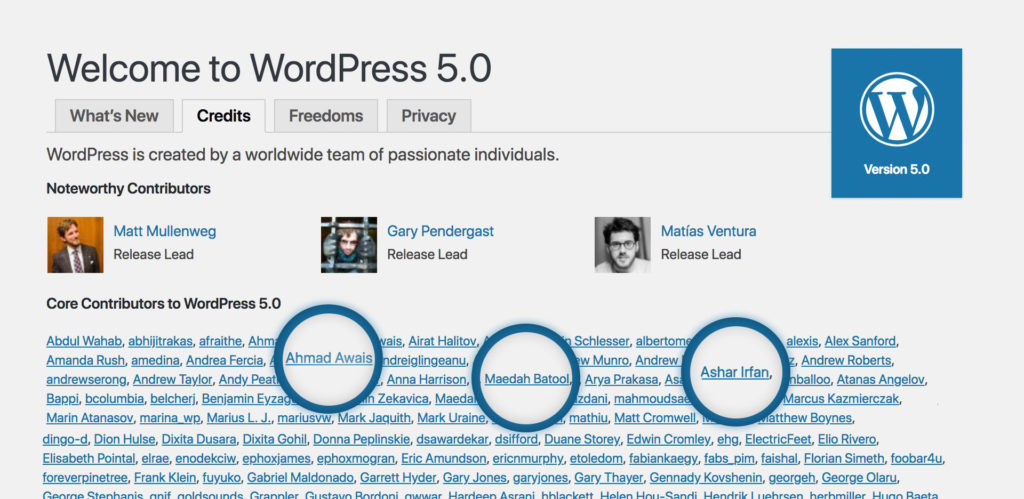Open Mark Jaquith contributor link
Screen dimensions: 1024x499
tap(374, 418)
